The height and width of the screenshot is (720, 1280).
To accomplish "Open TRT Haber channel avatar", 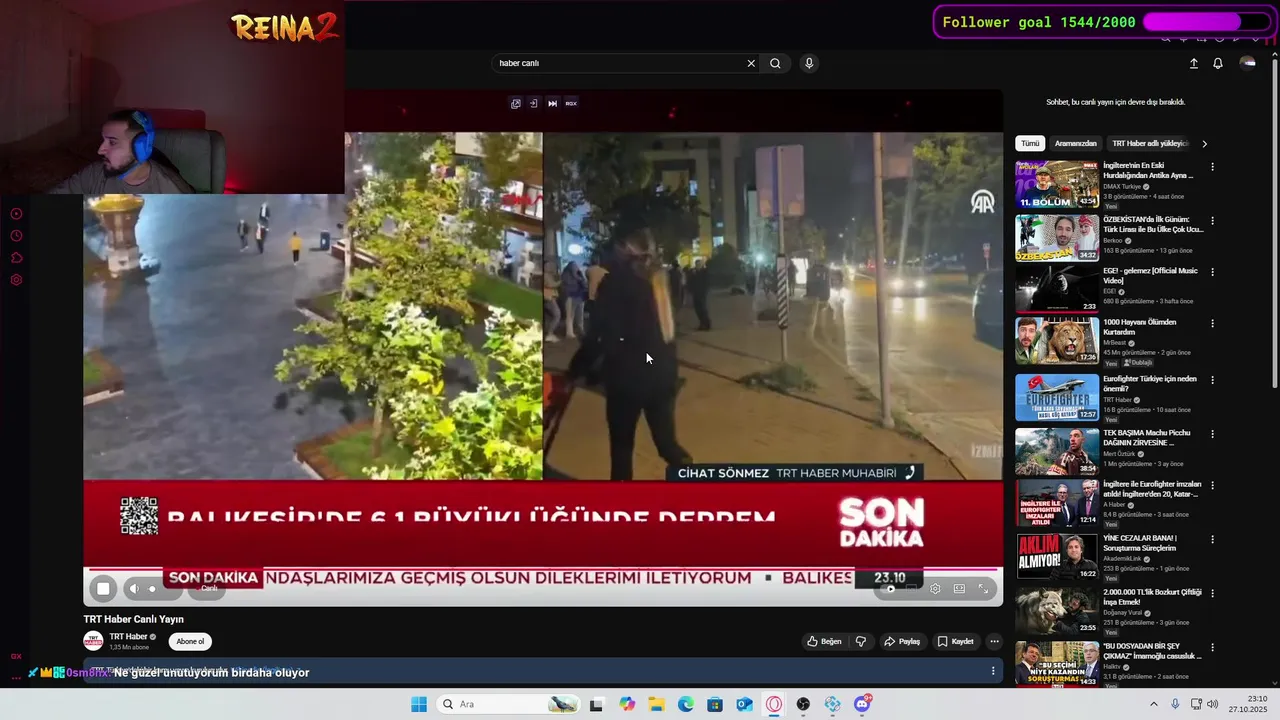I will pyautogui.click(x=93, y=641).
